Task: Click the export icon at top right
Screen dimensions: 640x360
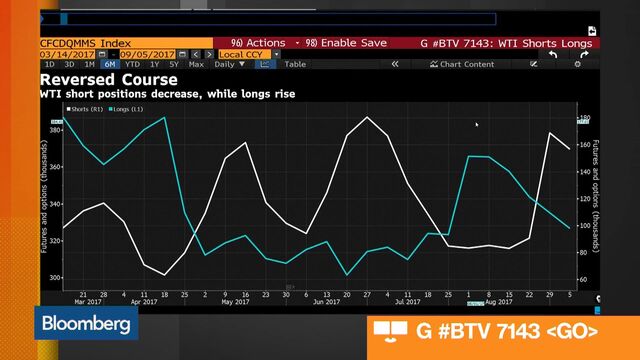Action: (x=592, y=31)
